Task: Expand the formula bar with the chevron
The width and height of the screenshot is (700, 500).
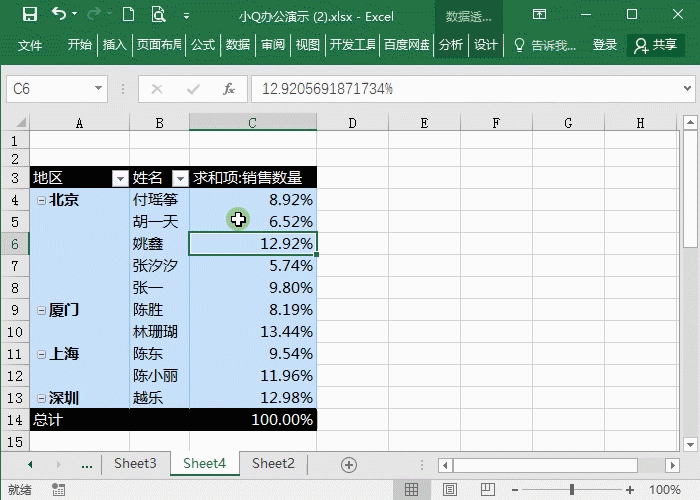Action: point(688,88)
